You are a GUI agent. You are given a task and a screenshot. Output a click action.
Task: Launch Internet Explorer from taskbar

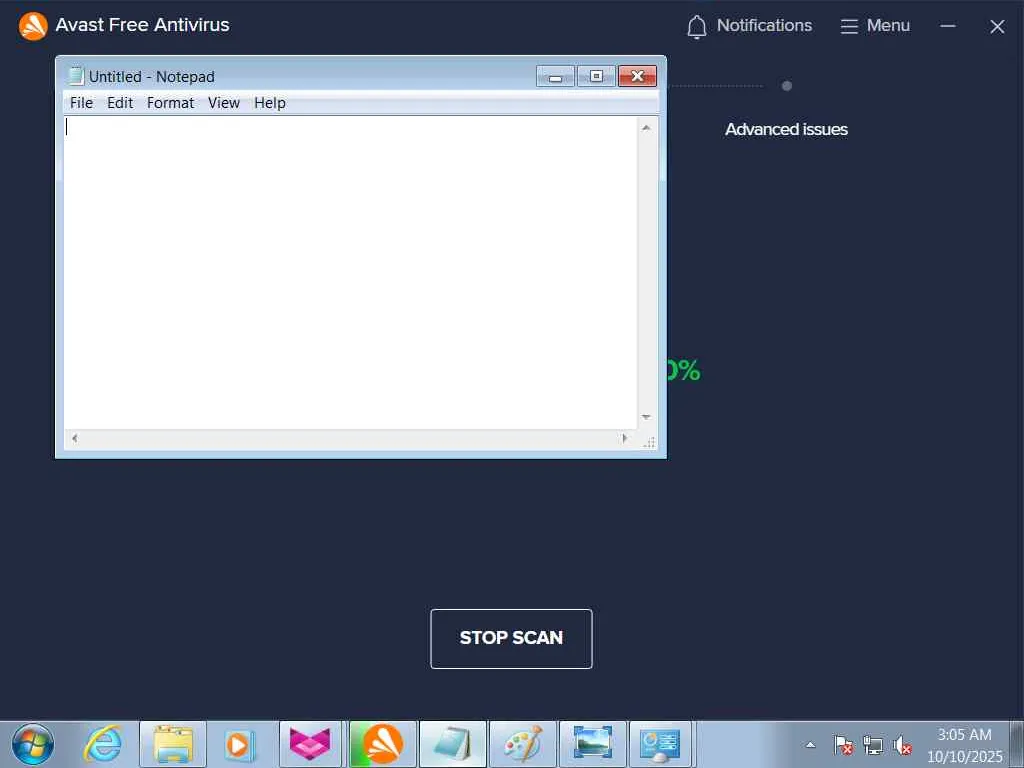click(x=103, y=744)
